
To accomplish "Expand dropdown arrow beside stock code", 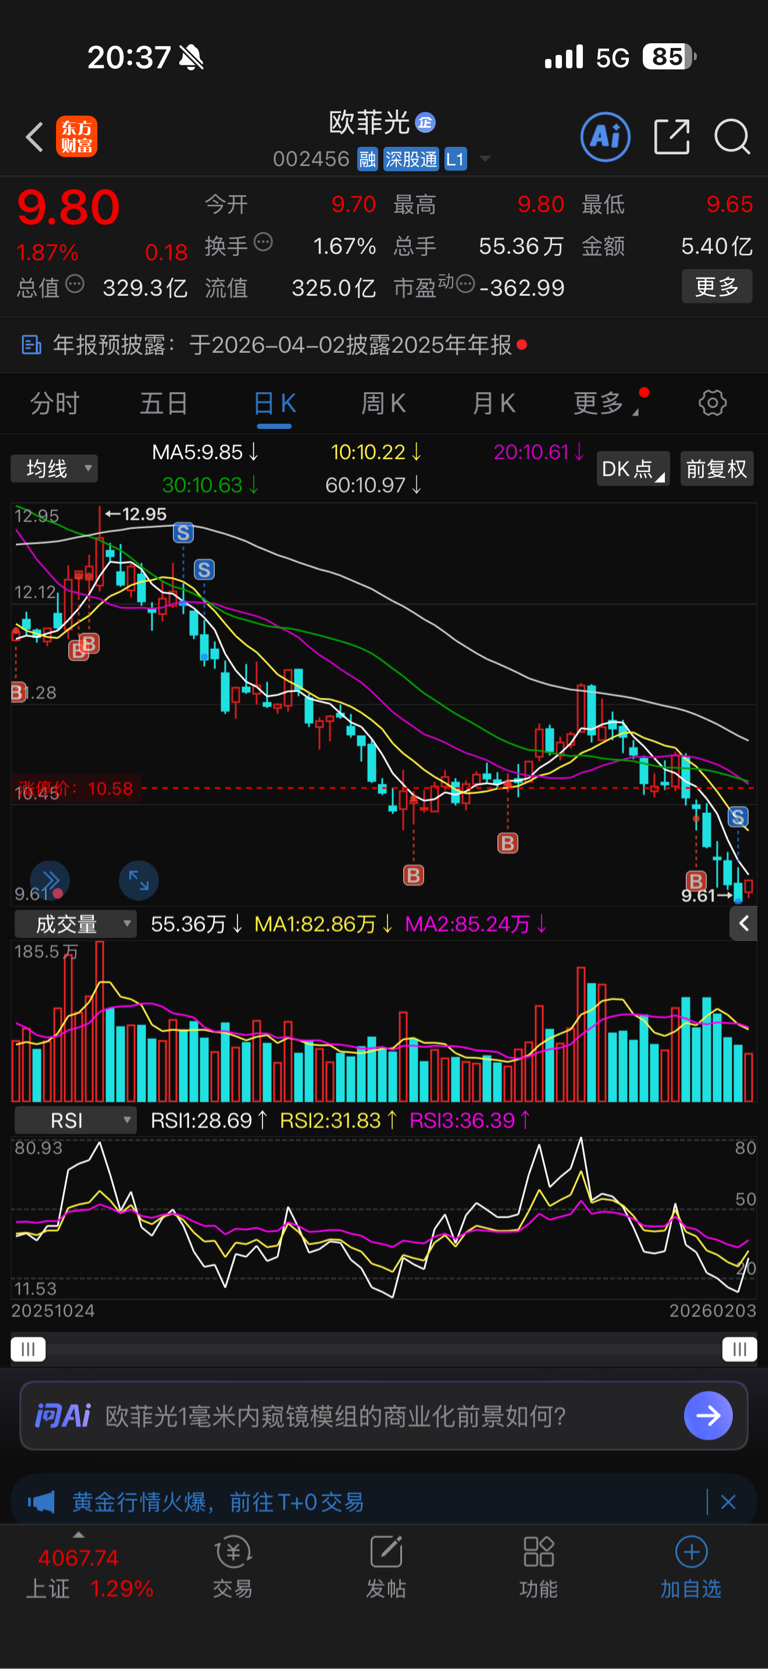I will click(486, 159).
